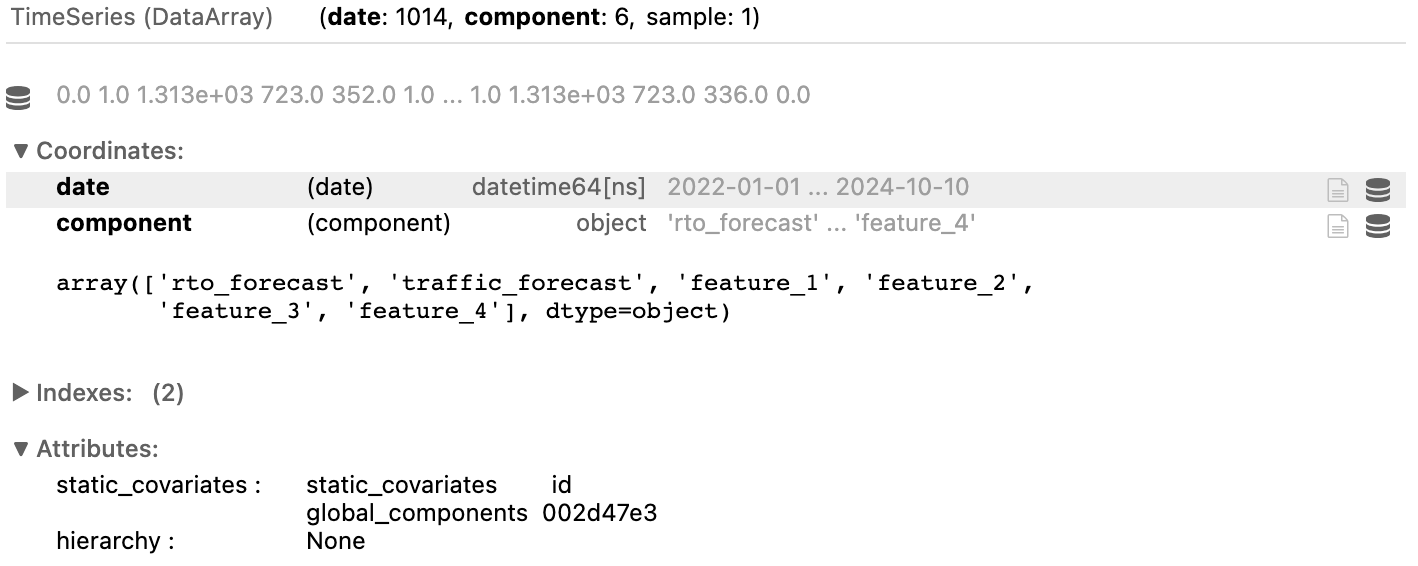Click the datetime64[ns] dtype text
This screenshot has width=1418, height=566.
tap(558, 187)
